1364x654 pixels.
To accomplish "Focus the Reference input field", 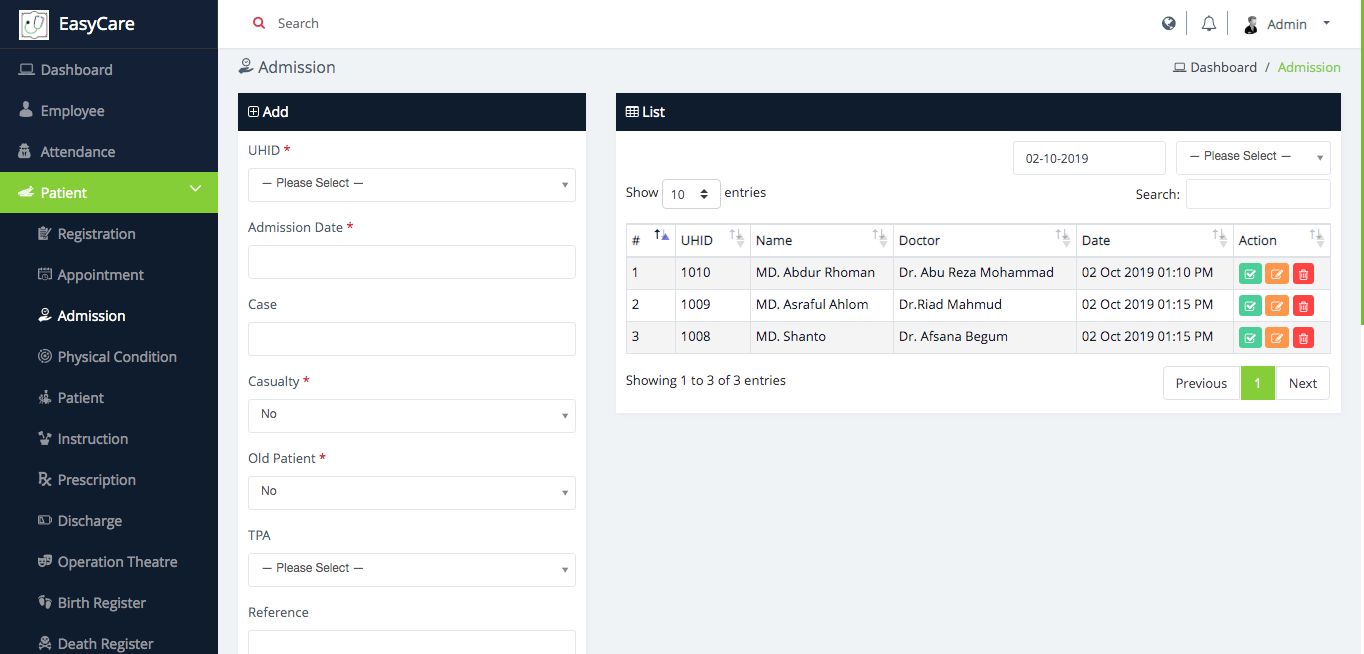I will (x=412, y=641).
